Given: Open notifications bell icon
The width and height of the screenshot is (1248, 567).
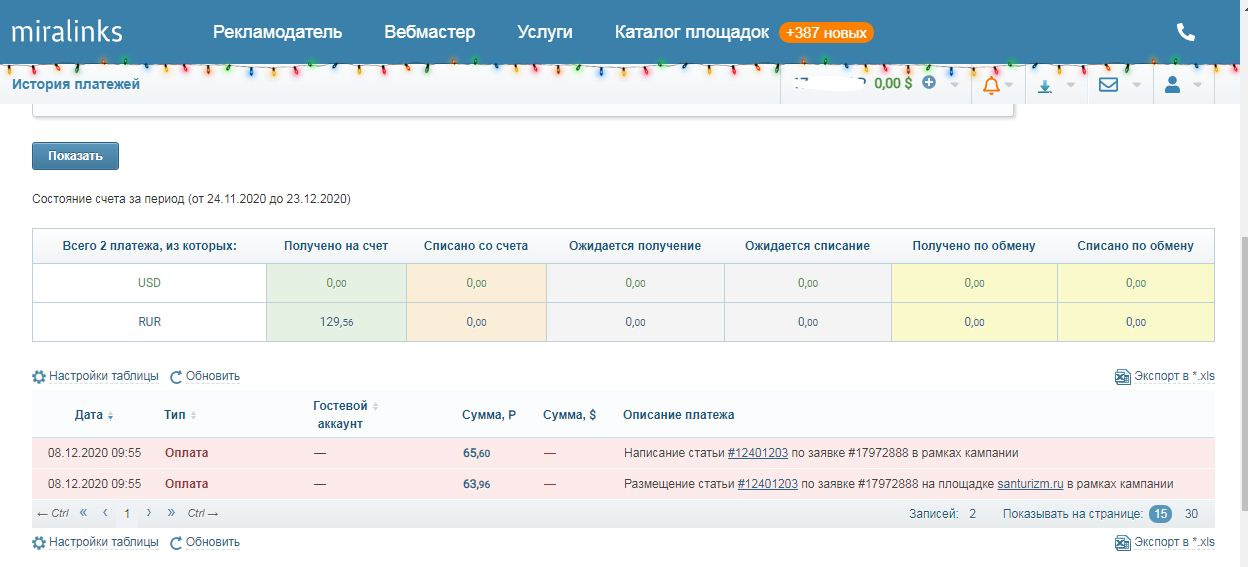Looking at the screenshot, I should 991,85.
